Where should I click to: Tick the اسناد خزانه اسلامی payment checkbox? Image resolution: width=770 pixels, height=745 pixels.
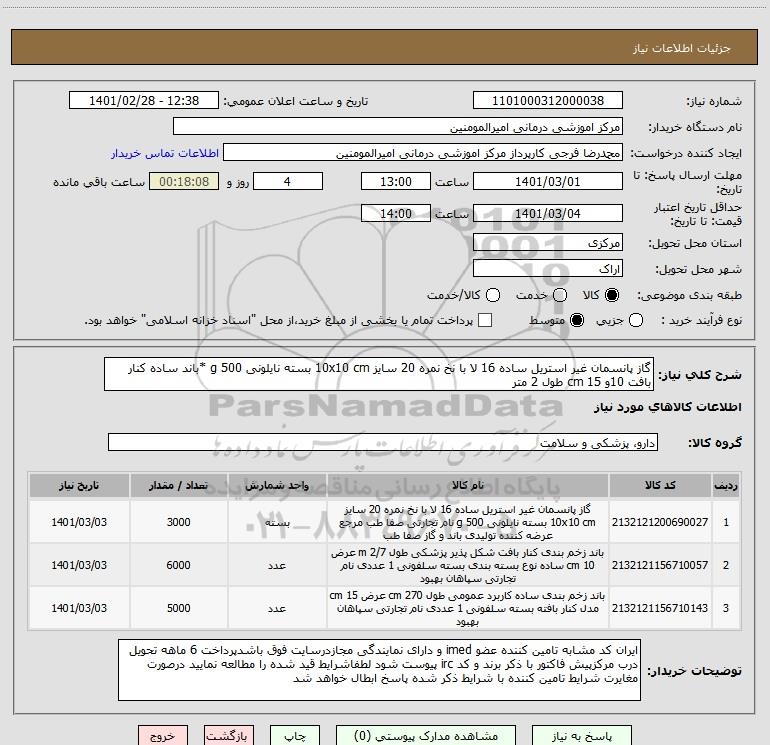click(485, 320)
